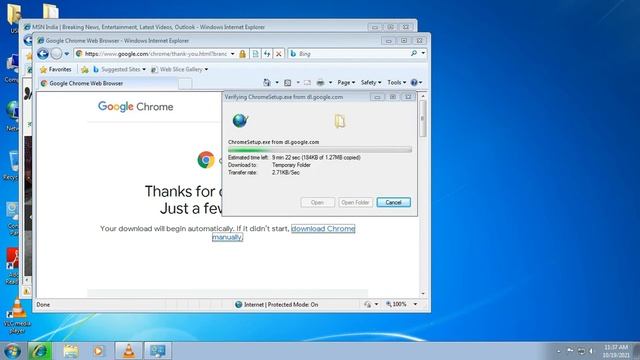Show hidden tray icons arrow
Screen dimensions: 640x360
558,351
